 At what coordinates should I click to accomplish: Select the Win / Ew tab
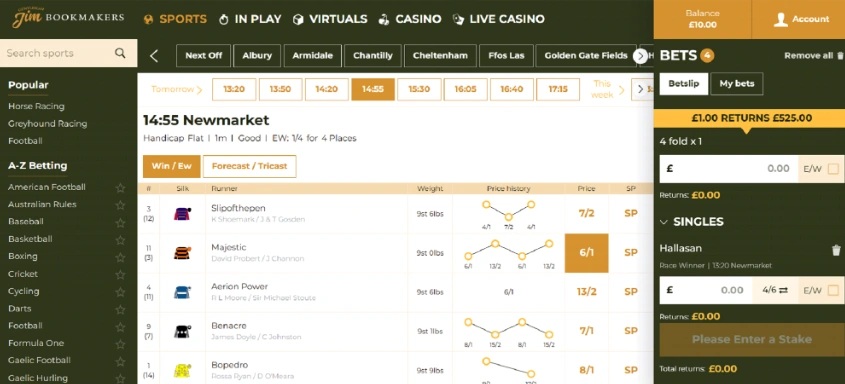[x=171, y=166]
